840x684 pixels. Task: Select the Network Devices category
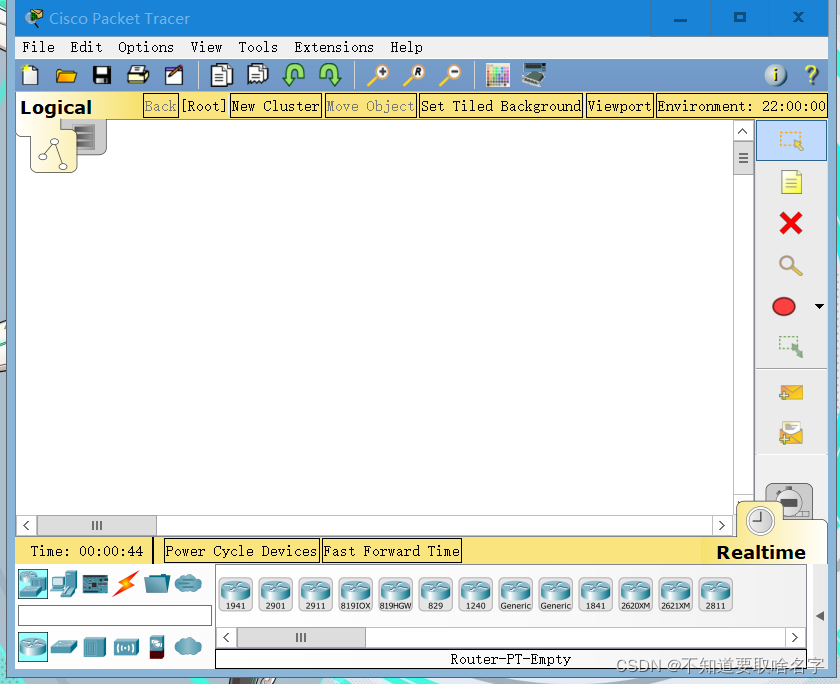pyautogui.click(x=33, y=583)
